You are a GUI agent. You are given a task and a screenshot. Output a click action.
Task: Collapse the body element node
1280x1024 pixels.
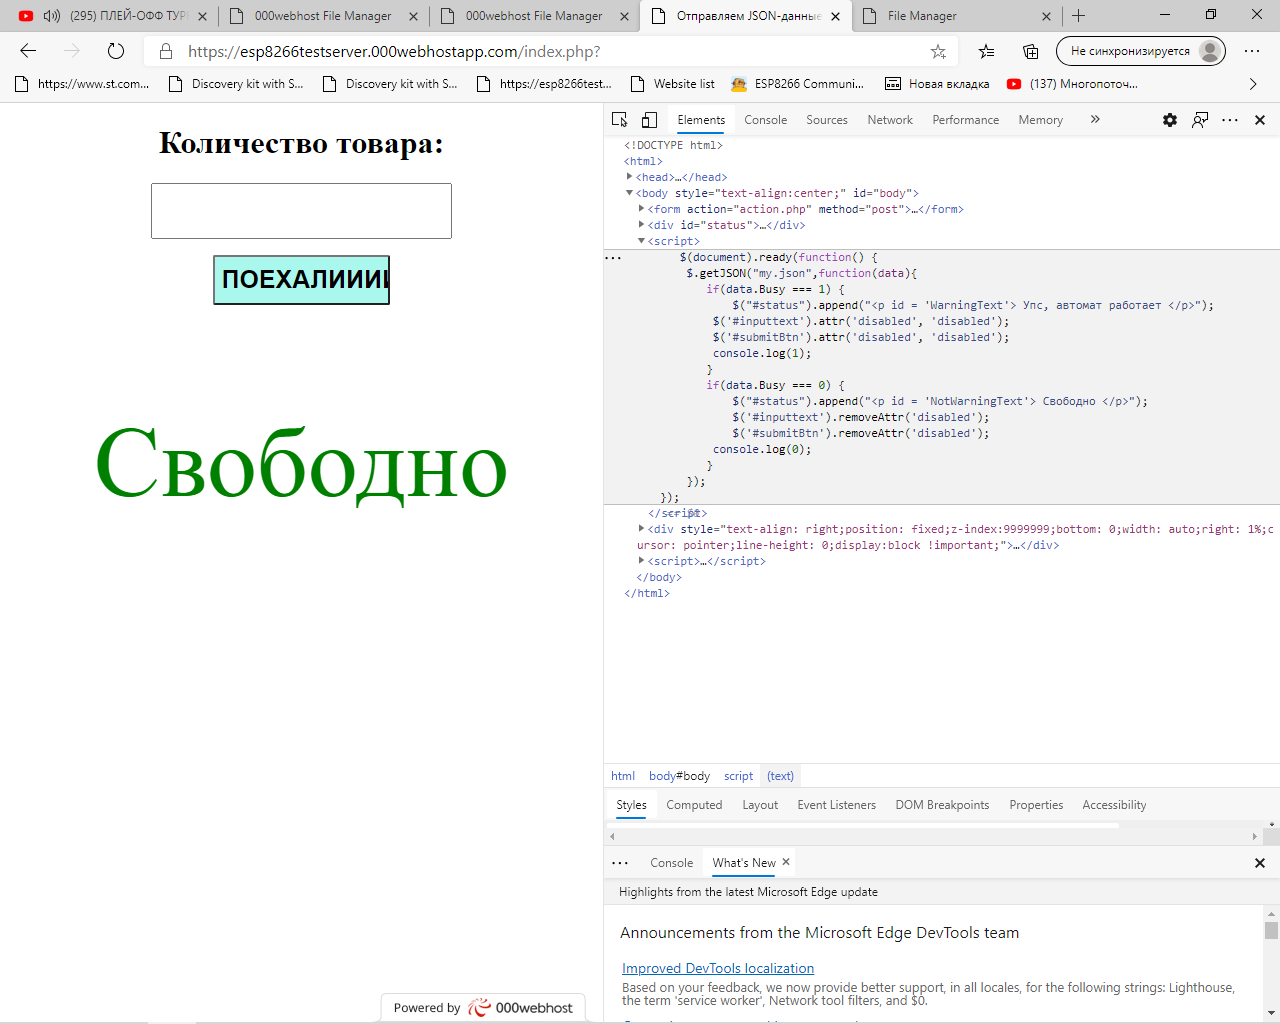[629, 193]
